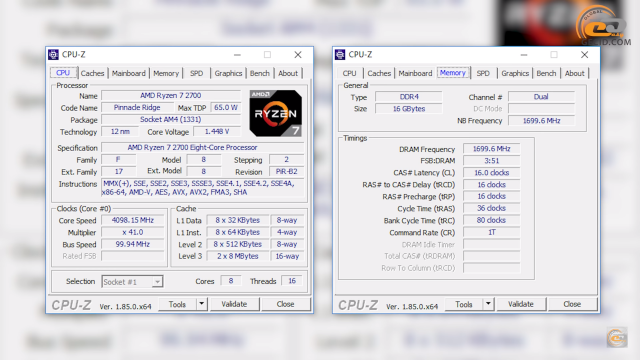Click Threads value 16
The width and height of the screenshot is (640, 360).
[x=292, y=281]
